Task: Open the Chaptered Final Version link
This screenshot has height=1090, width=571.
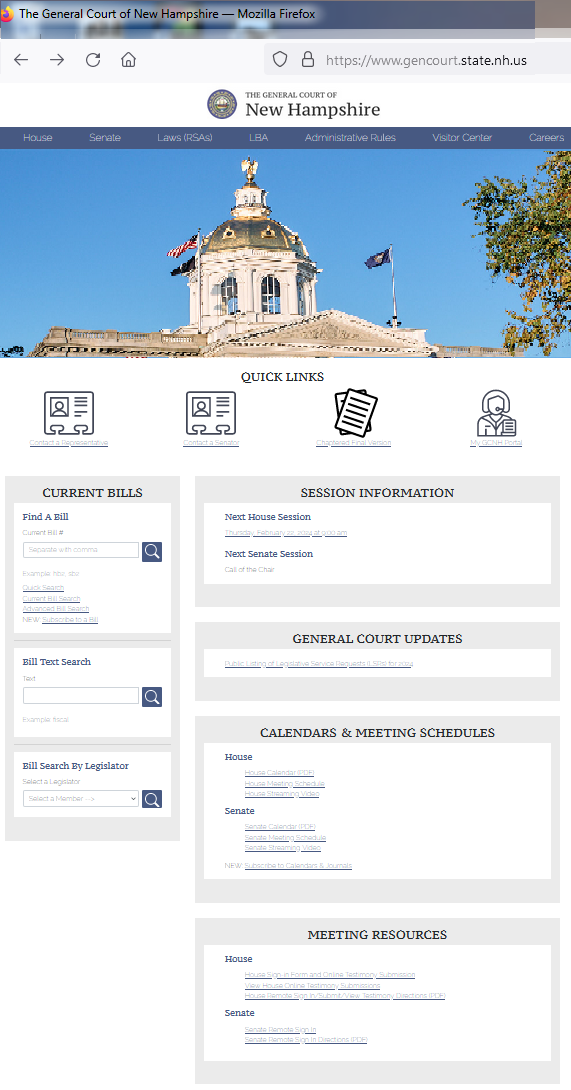Action: tap(353, 443)
